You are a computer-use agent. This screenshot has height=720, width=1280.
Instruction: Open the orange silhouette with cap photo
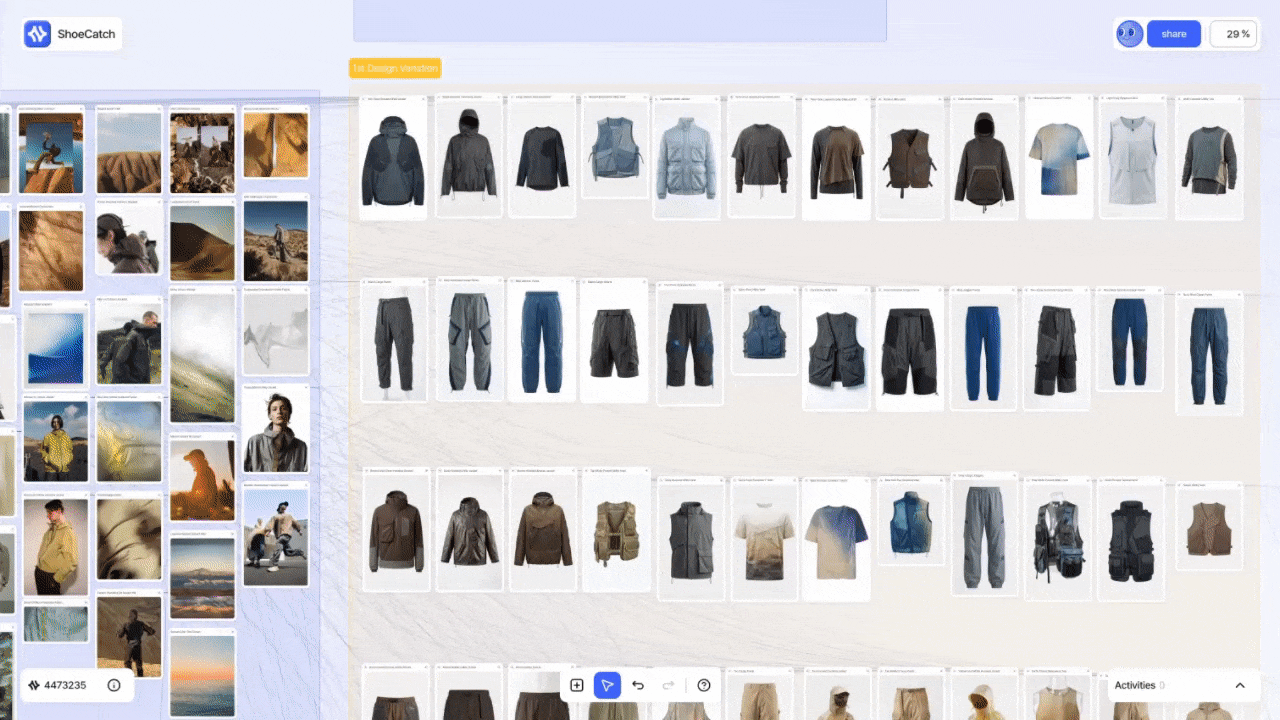tap(202, 477)
